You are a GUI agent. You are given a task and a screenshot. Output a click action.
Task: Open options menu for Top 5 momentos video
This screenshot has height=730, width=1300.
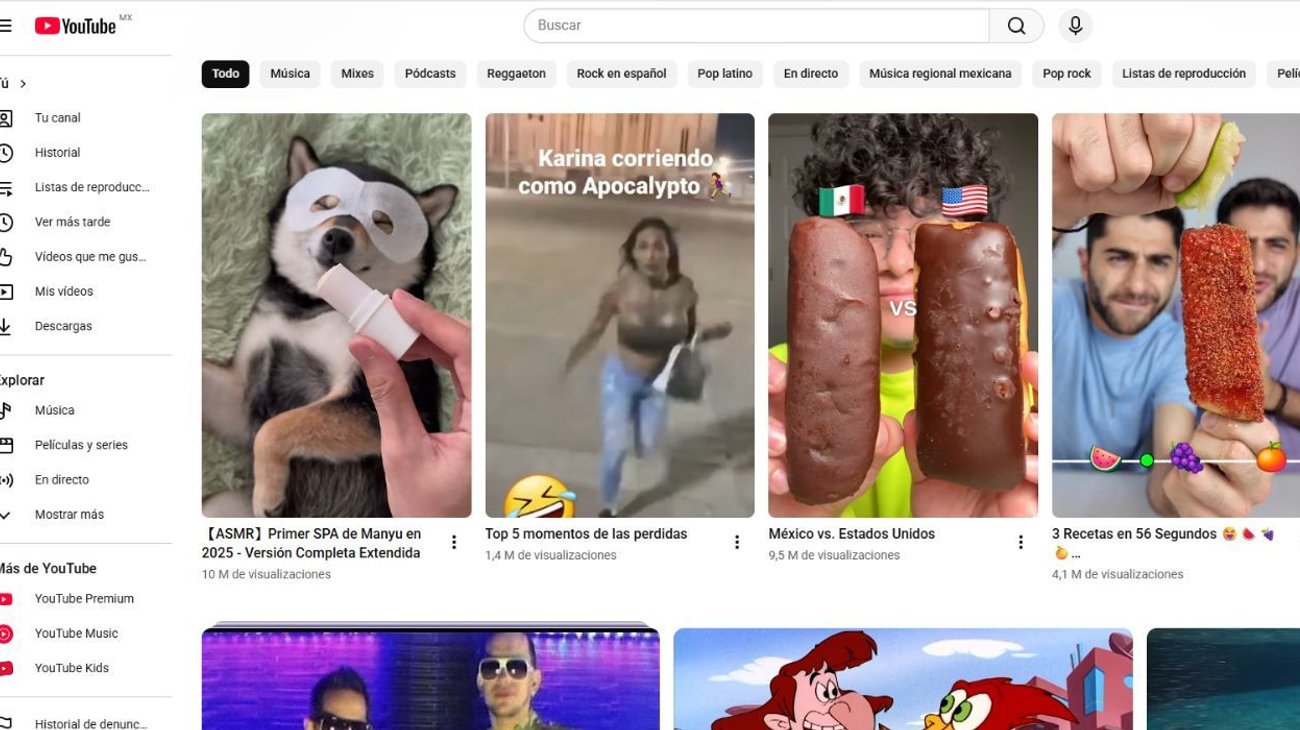click(737, 542)
